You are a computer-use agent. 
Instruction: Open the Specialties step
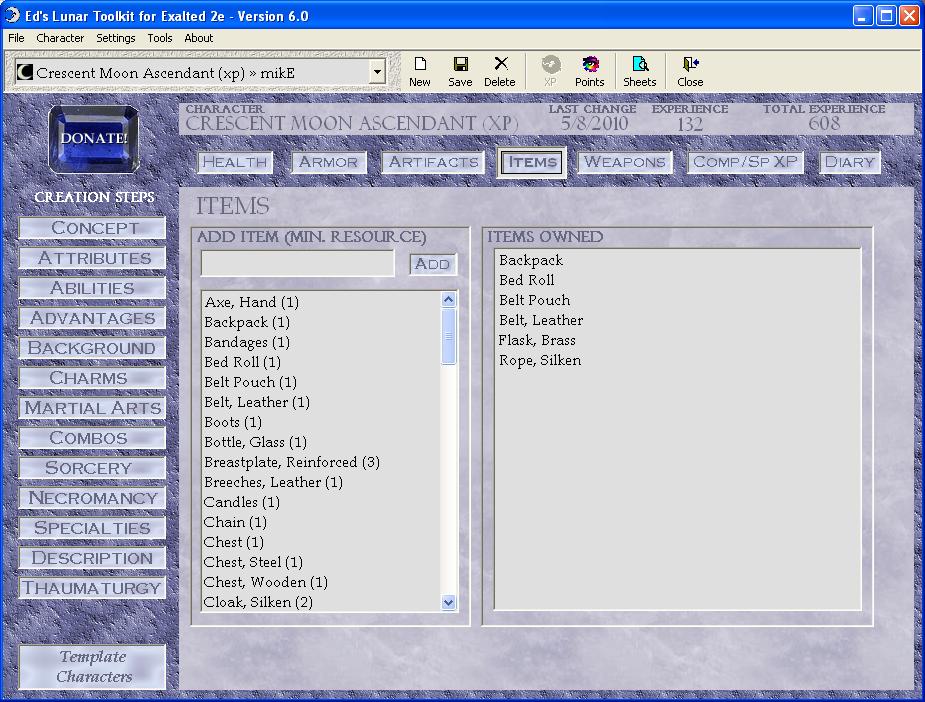(x=93, y=528)
